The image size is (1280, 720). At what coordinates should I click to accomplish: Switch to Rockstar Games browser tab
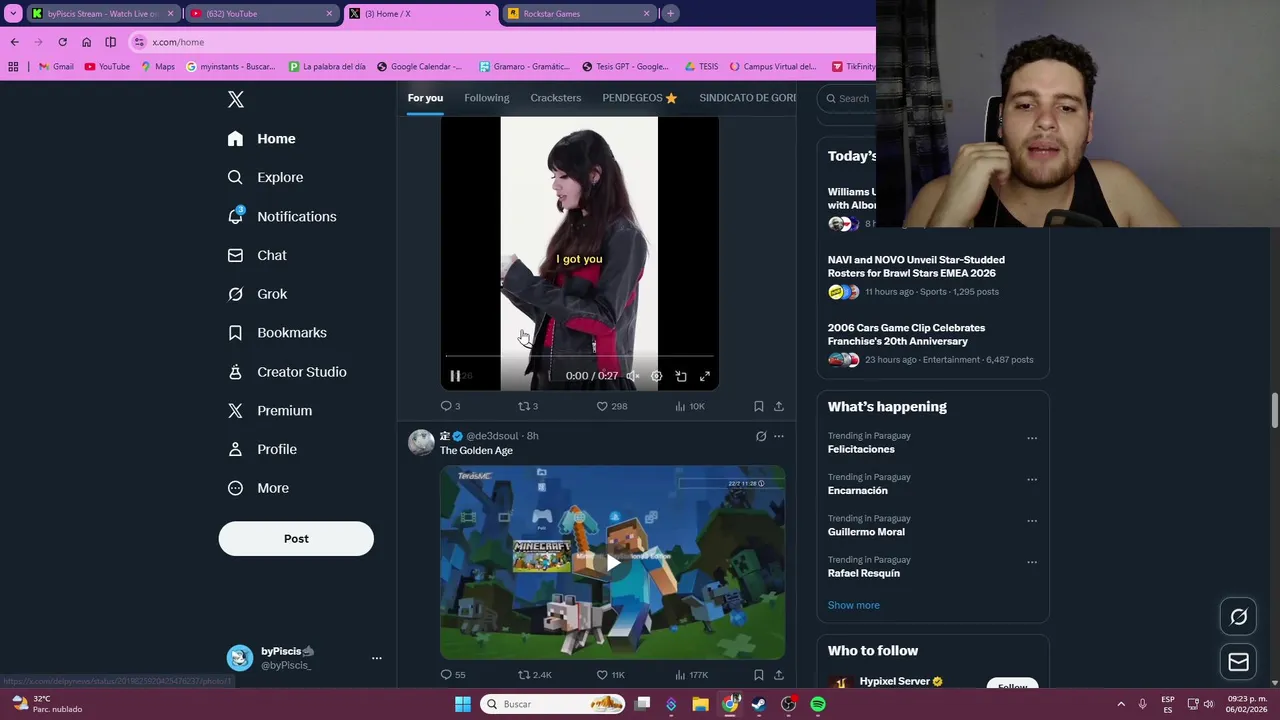pos(578,13)
